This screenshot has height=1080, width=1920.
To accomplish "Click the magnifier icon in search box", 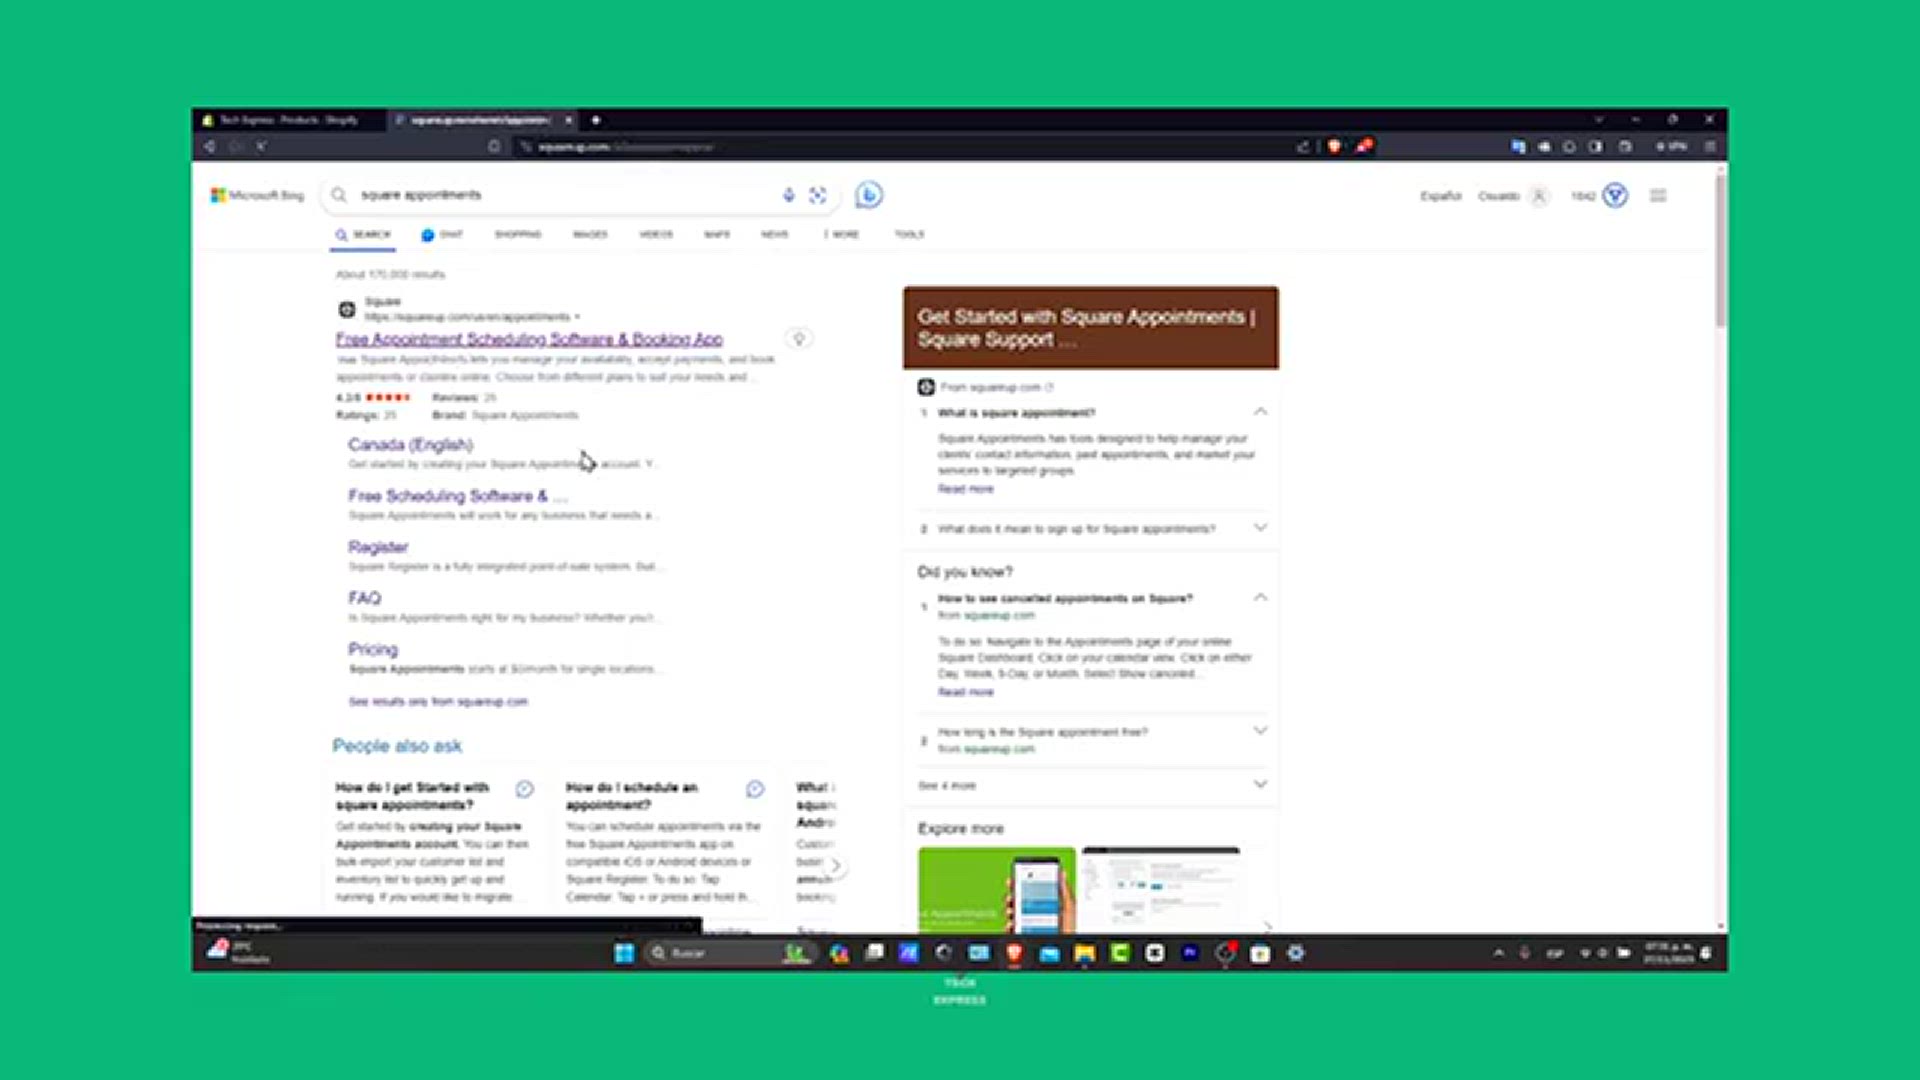I will (x=339, y=195).
